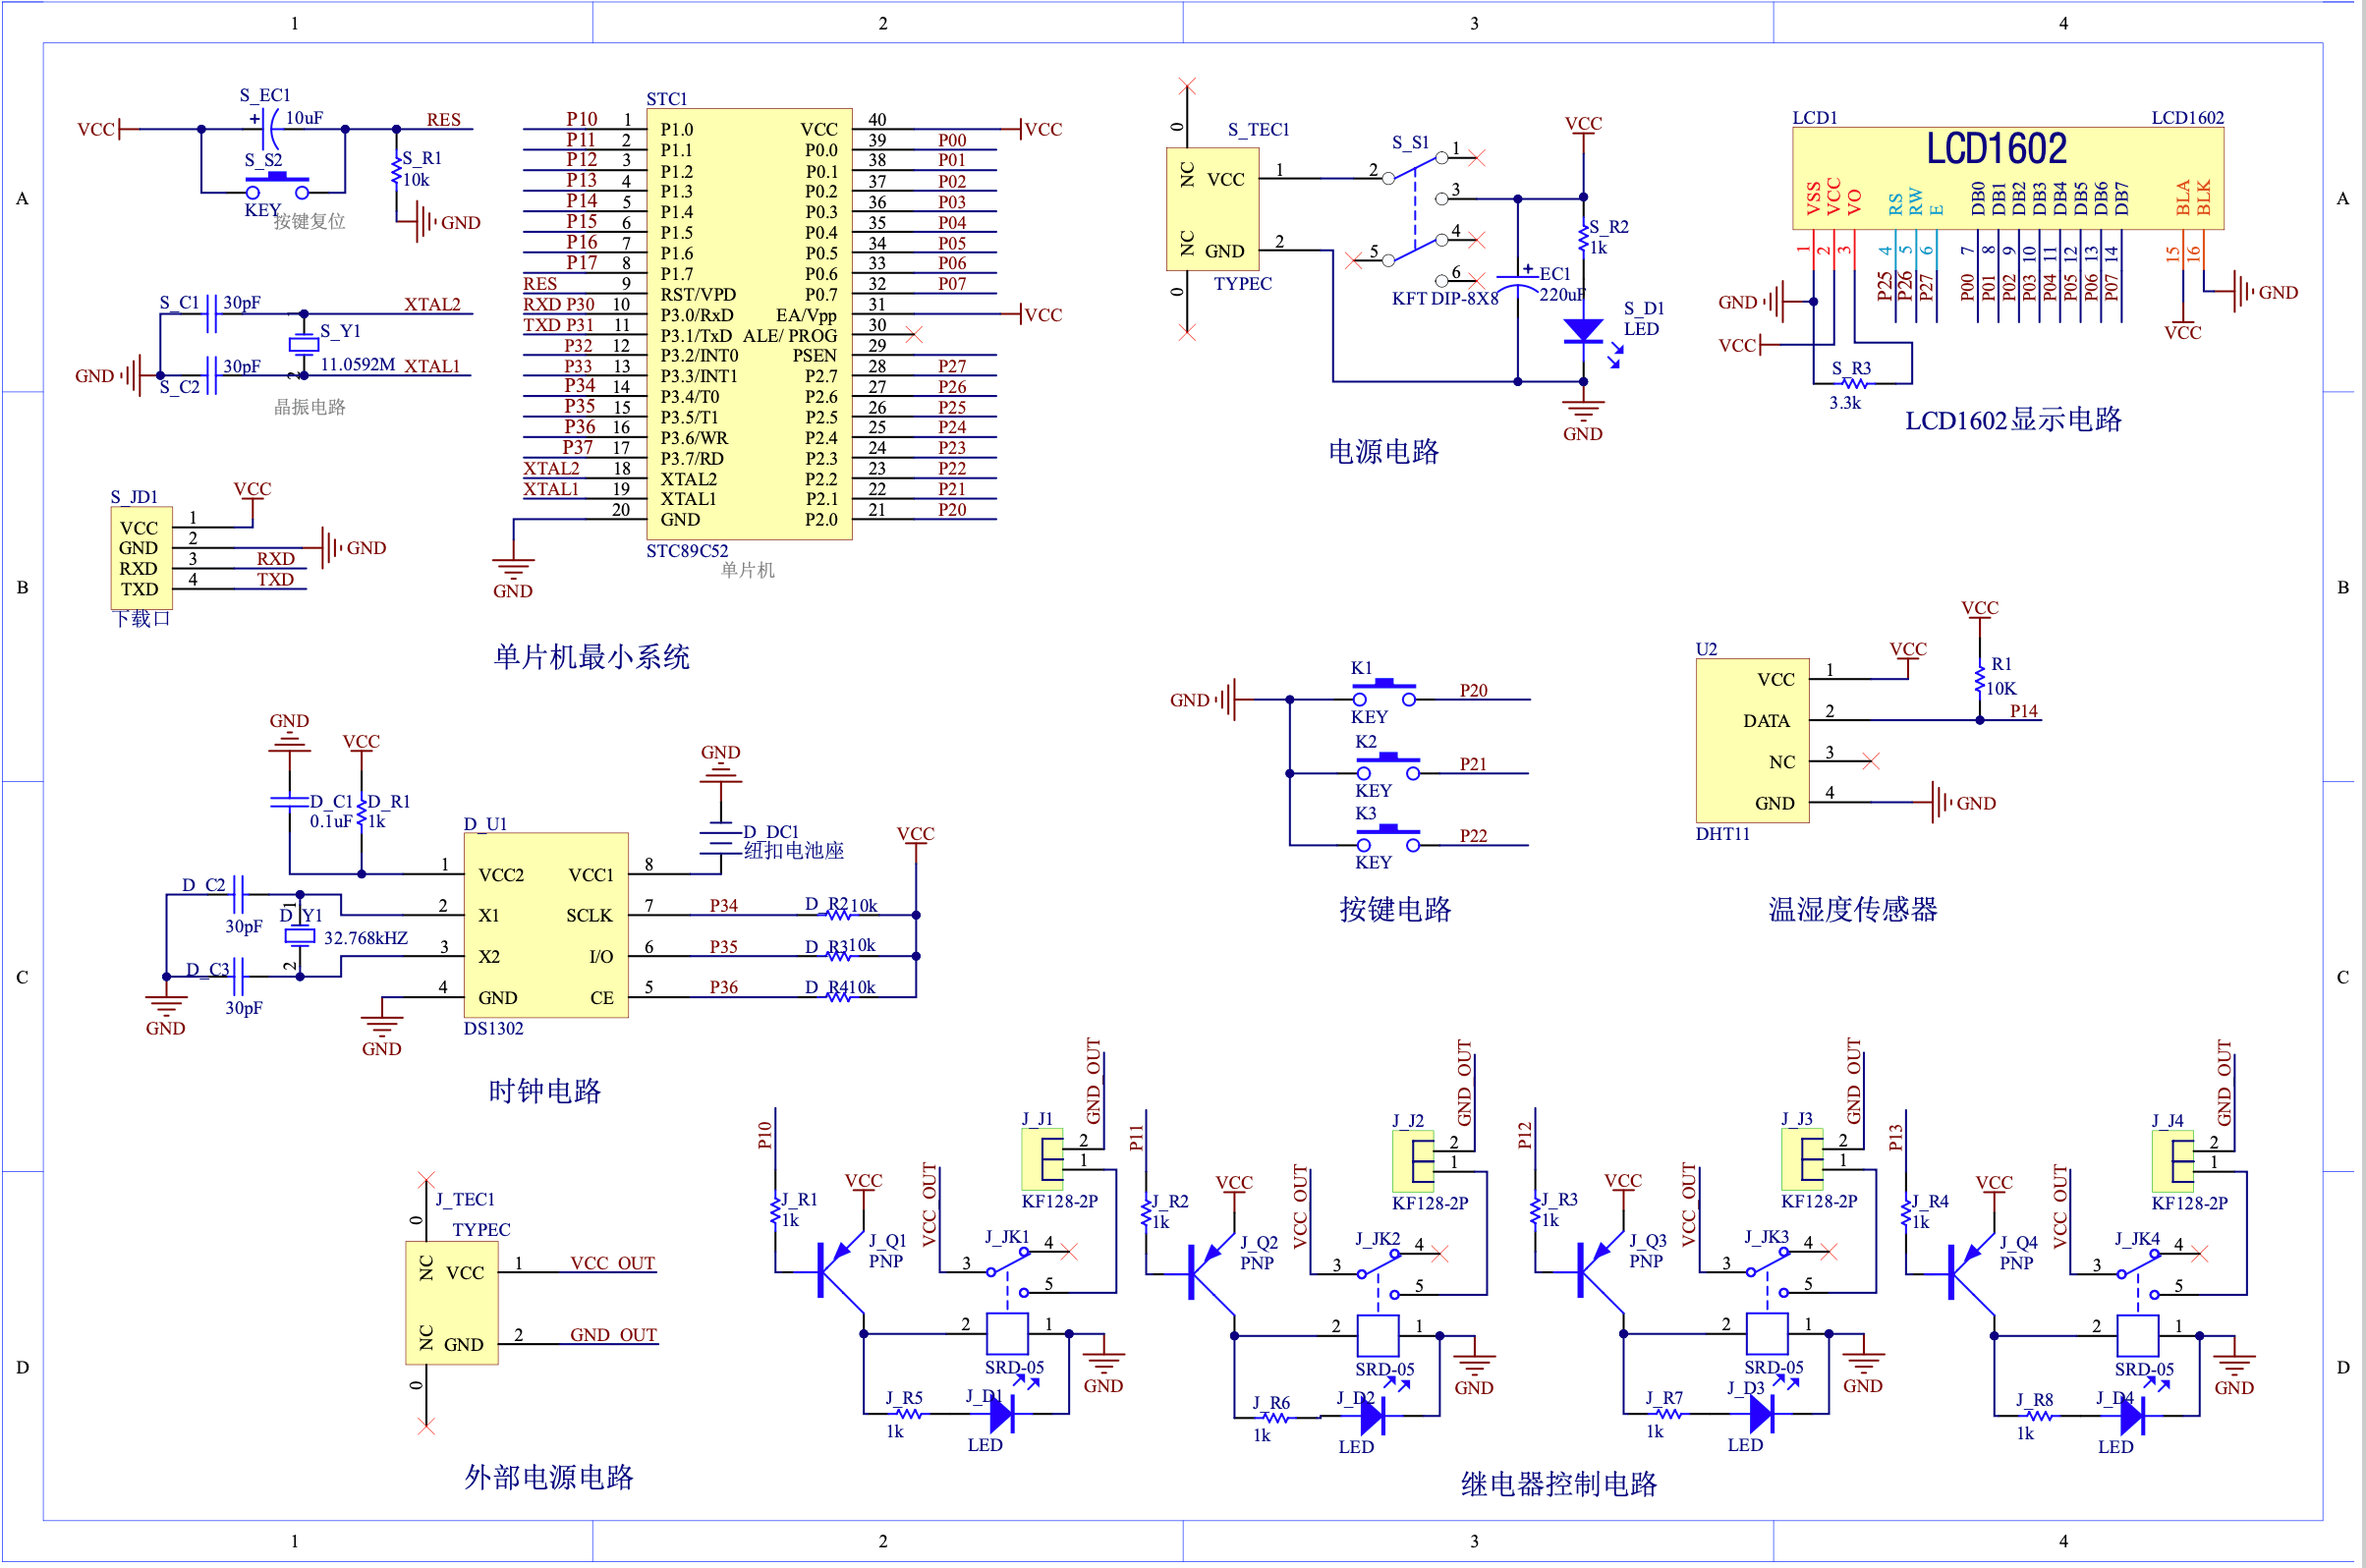
Task: Click the S_R3 3.3k resistor
Action: (1853, 383)
